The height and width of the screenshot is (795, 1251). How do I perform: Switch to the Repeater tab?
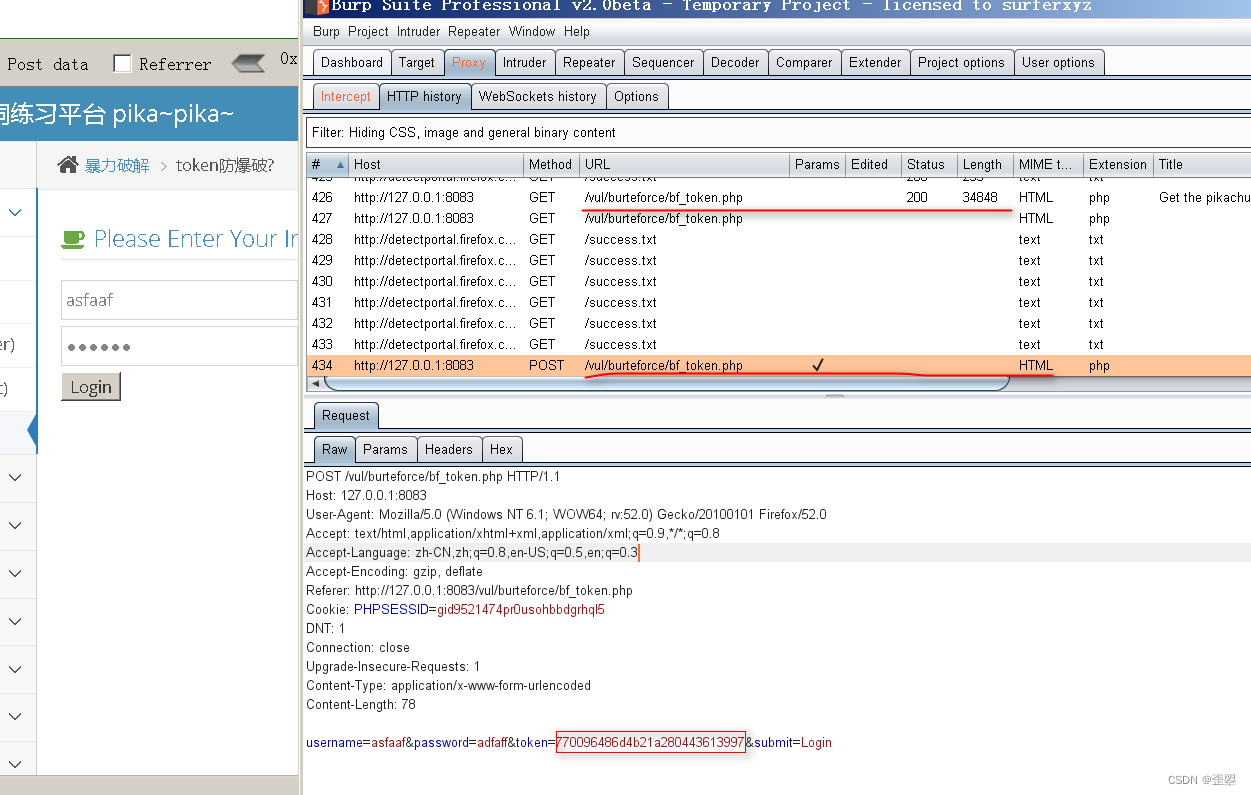click(589, 62)
